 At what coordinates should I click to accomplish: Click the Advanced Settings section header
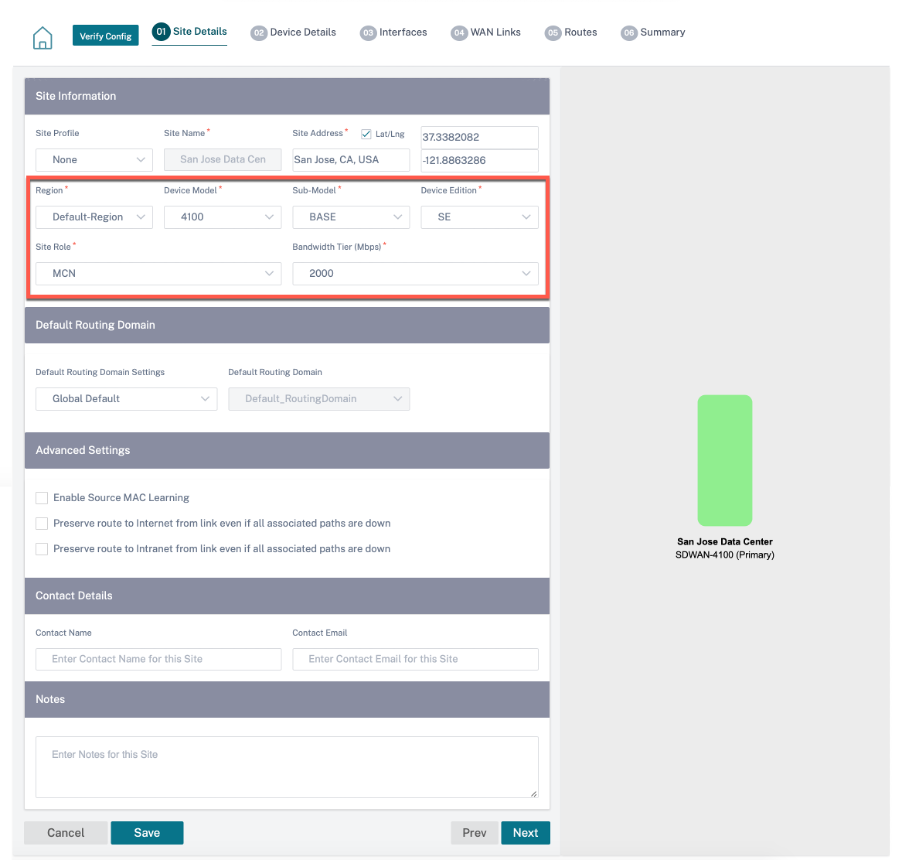coord(287,450)
